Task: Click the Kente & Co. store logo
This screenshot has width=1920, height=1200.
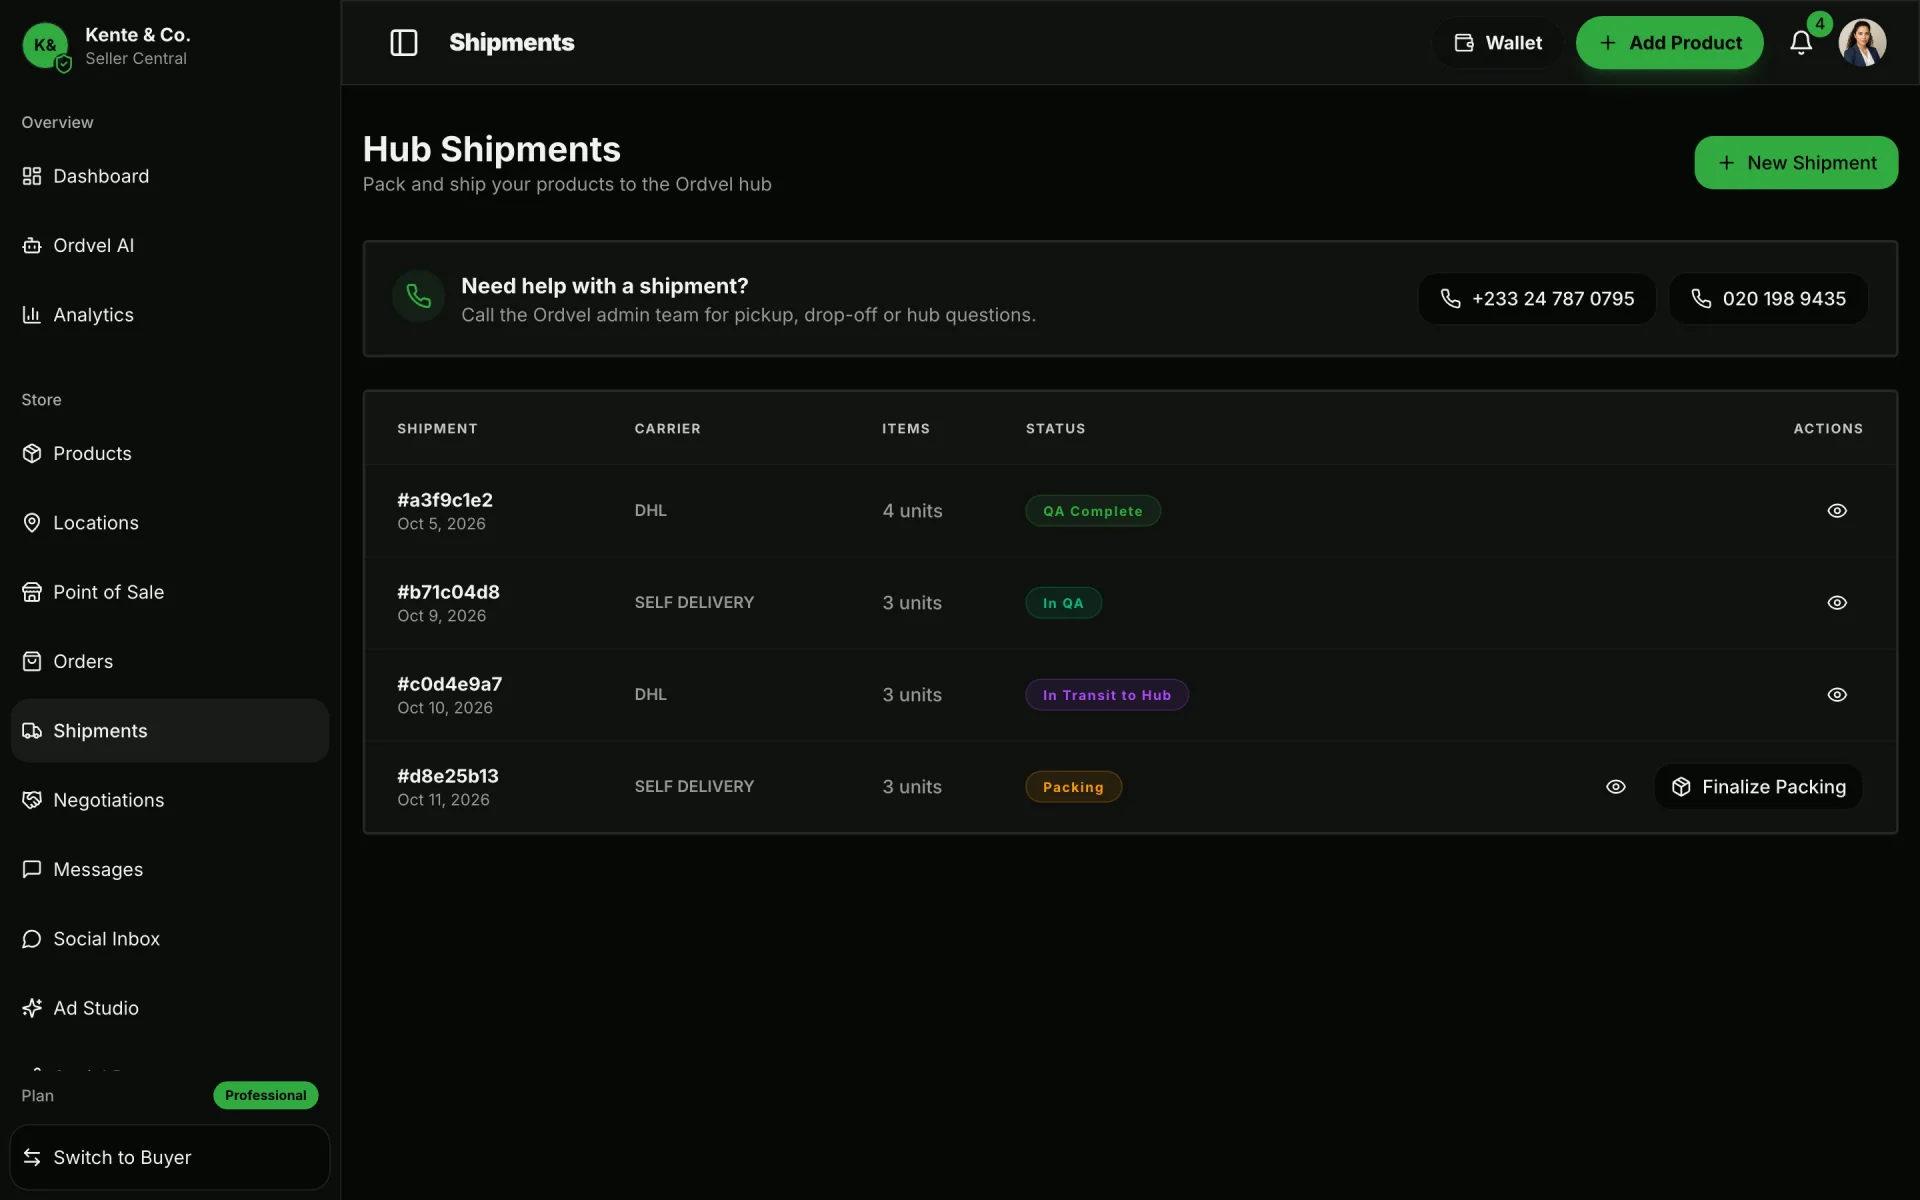Action: [45, 45]
